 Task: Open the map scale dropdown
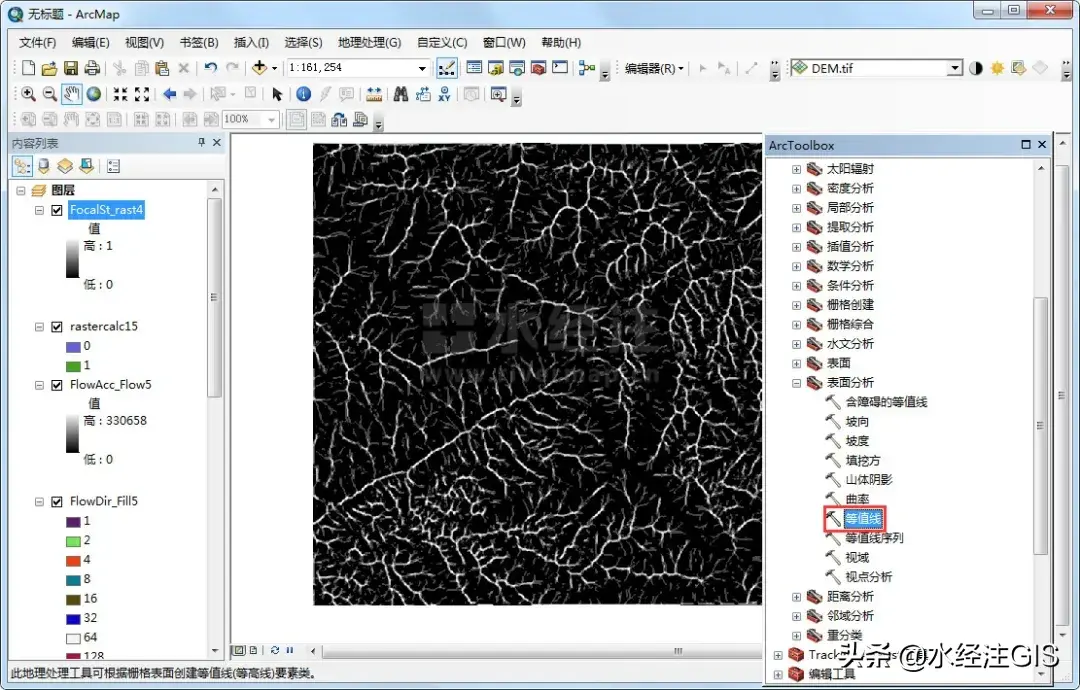(422, 68)
